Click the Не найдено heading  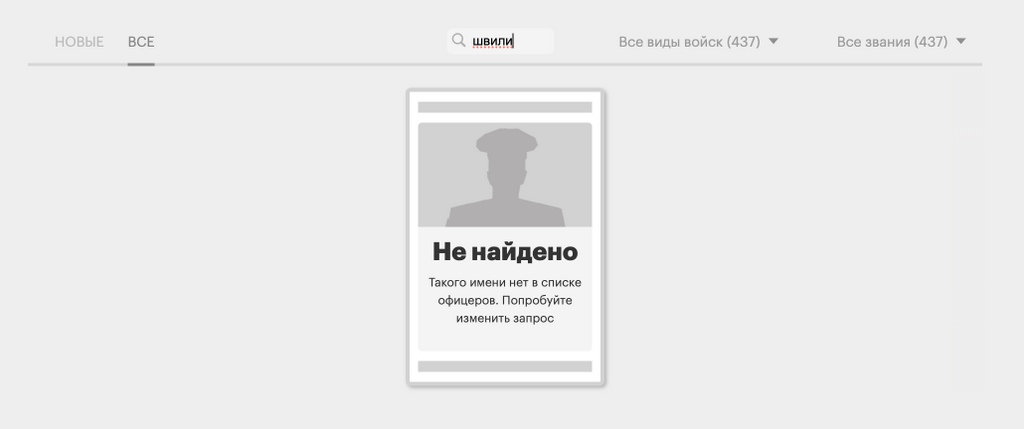pos(505,251)
